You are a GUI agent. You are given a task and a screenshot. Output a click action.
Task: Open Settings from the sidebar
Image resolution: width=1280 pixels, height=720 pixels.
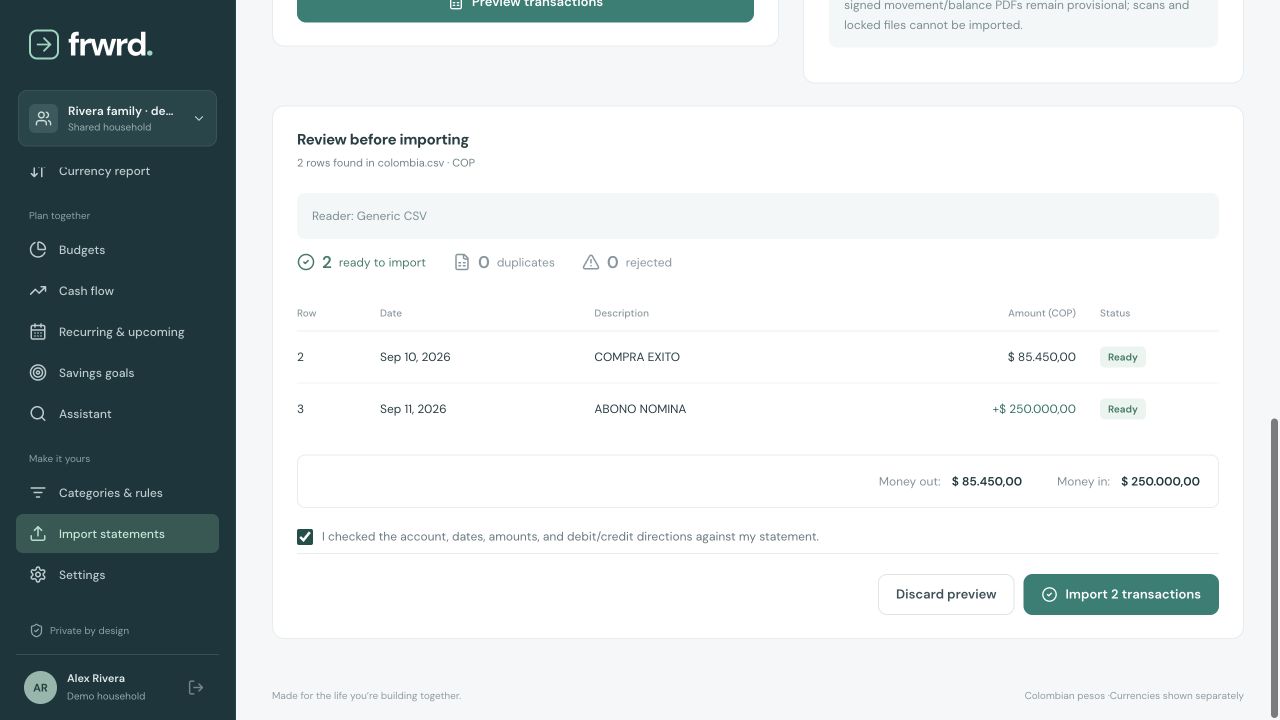(x=117, y=575)
